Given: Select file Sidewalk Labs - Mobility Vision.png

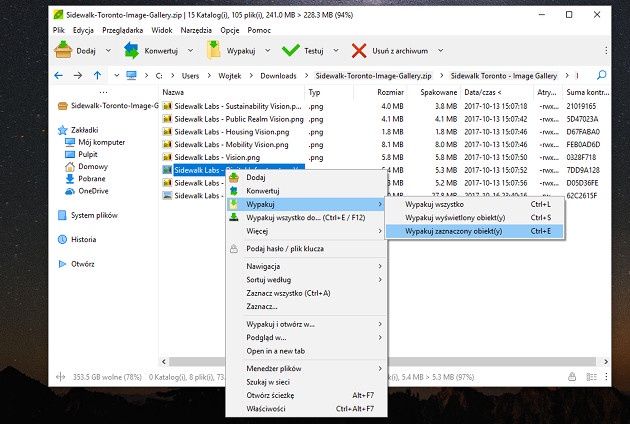Looking at the screenshot, I should click(x=231, y=145).
